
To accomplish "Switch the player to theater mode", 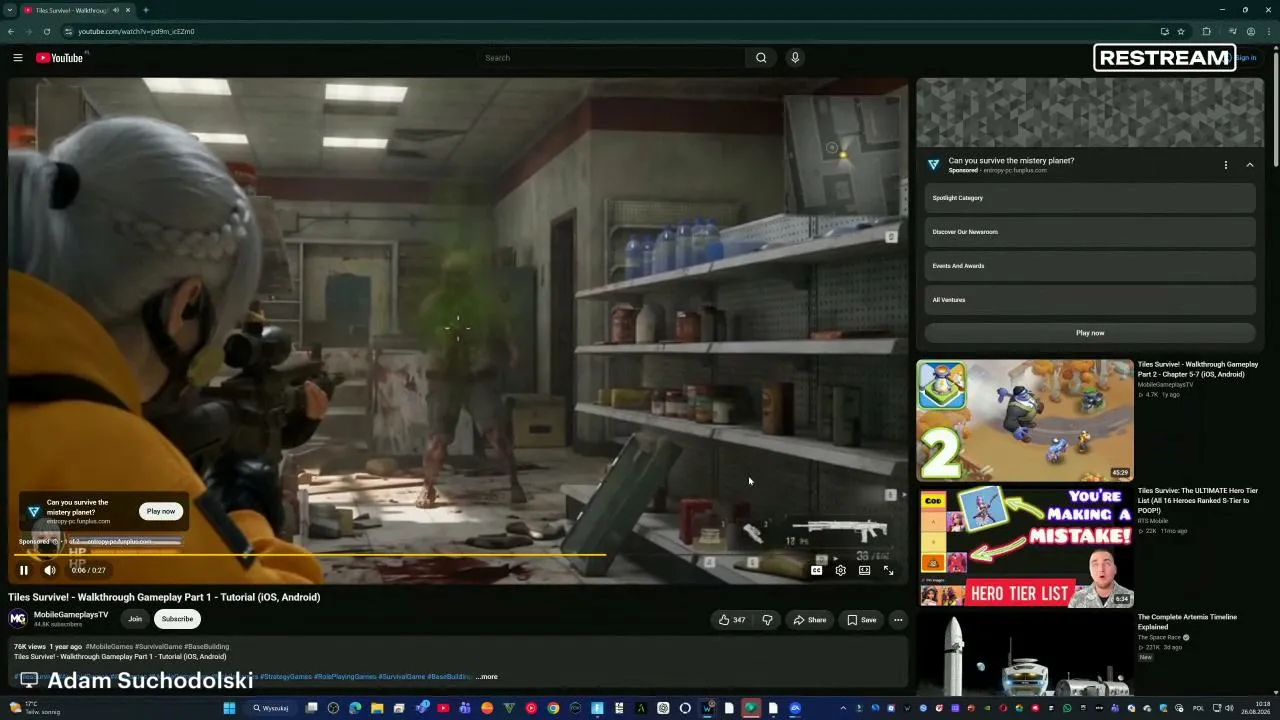I will point(864,570).
